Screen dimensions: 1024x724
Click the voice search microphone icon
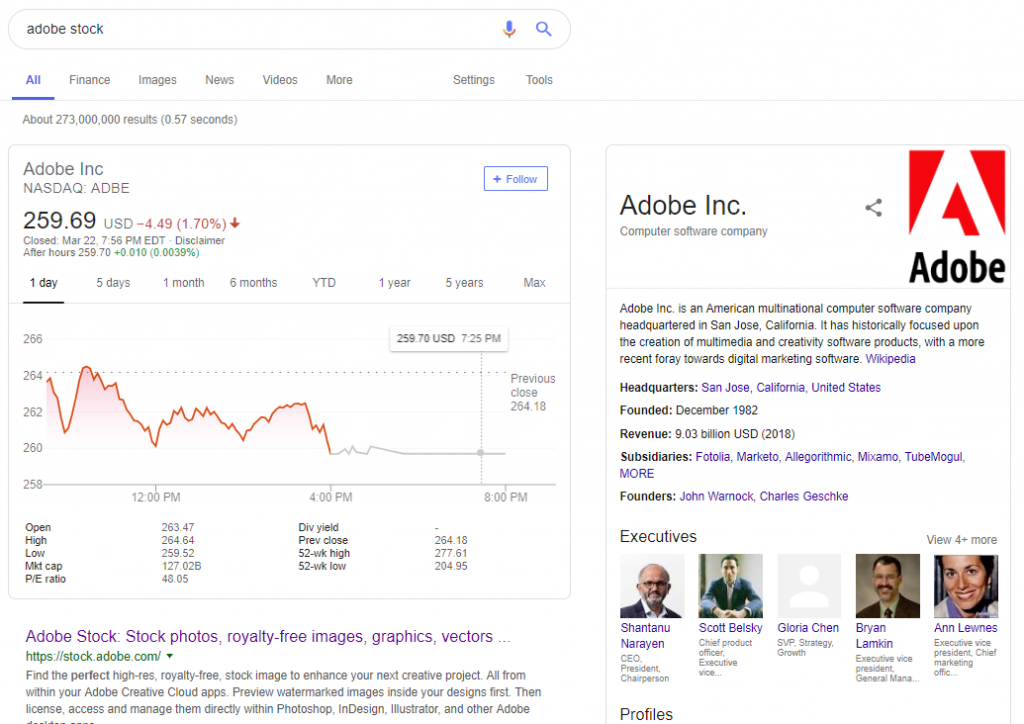point(509,29)
